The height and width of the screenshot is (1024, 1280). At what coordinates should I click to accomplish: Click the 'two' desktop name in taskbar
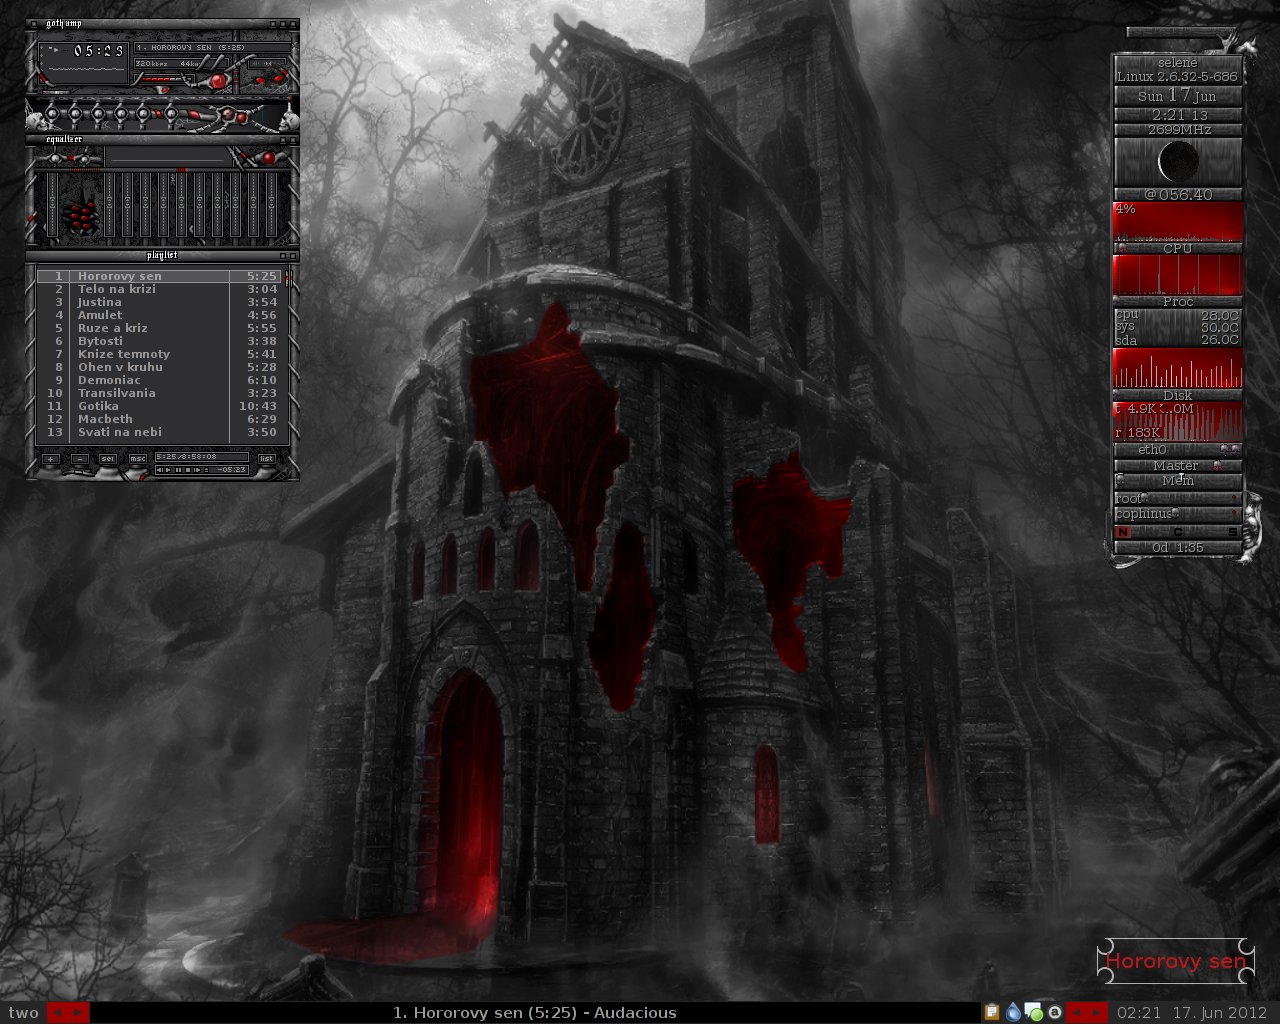(23, 1013)
